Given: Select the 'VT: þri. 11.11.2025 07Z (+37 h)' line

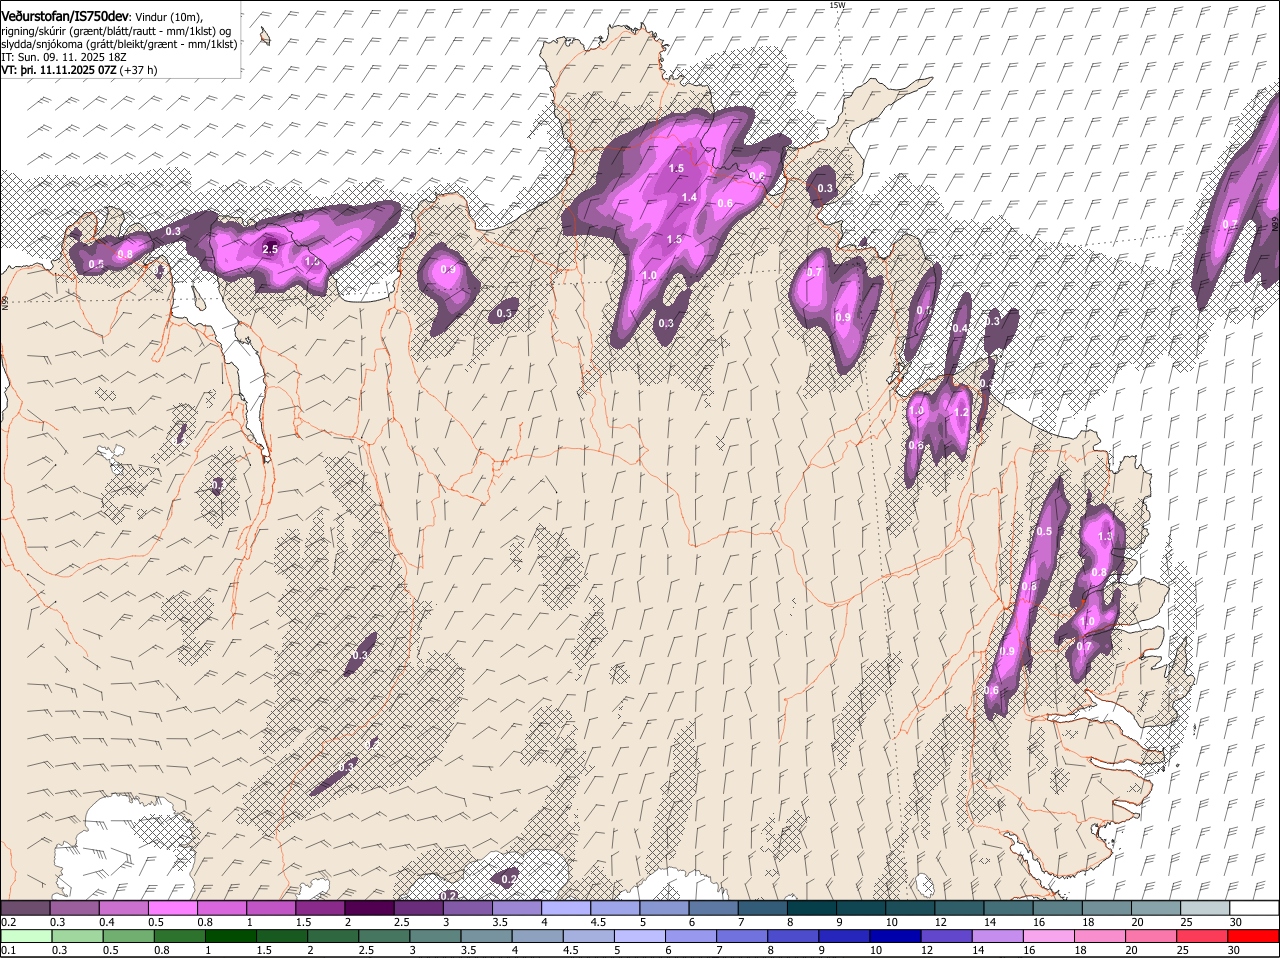Looking at the screenshot, I should pyautogui.click(x=79, y=72).
